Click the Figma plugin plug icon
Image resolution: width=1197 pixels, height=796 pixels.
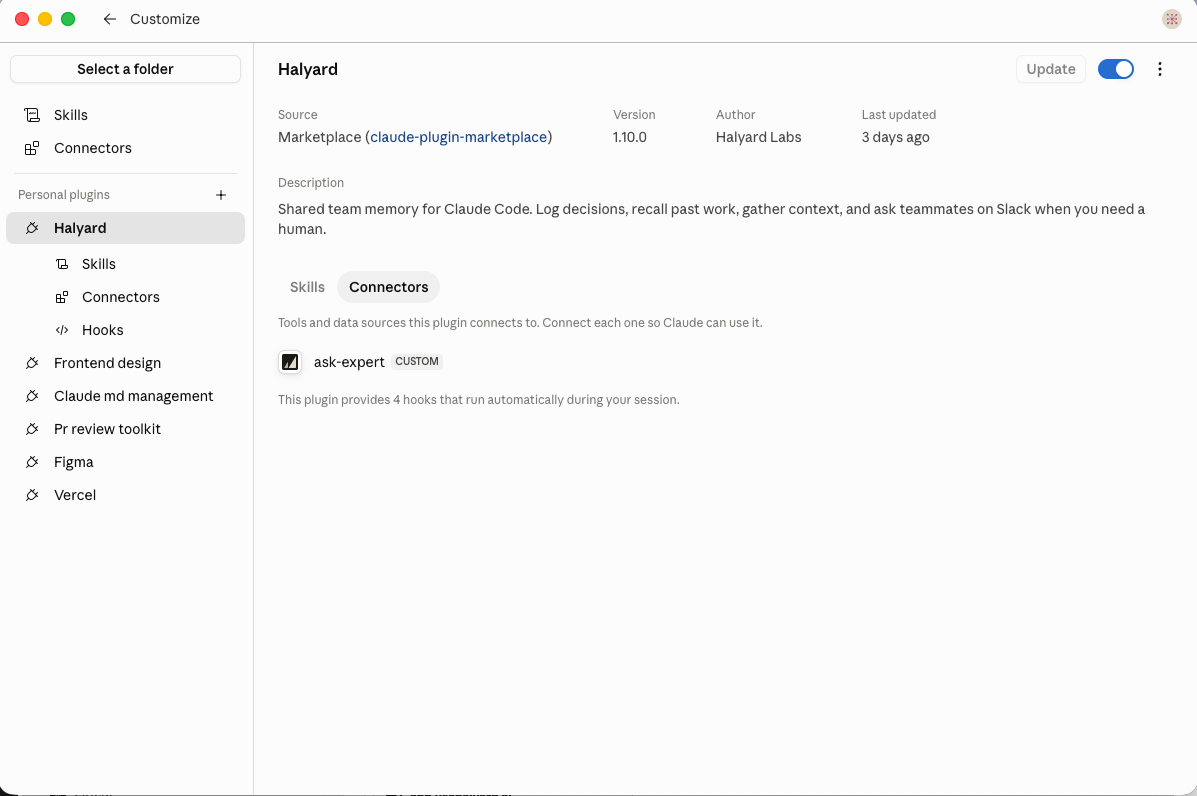pyautogui.click(x=32, y=462)
